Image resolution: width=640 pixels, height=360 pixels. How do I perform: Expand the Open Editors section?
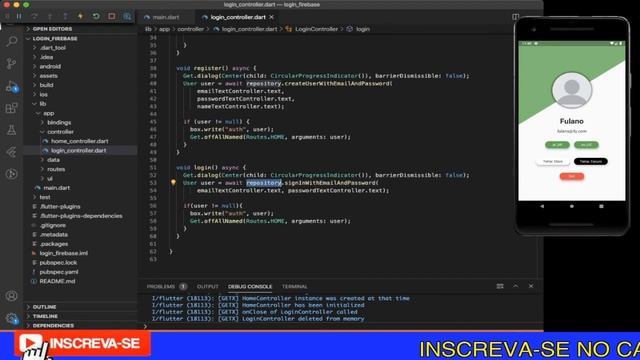[52, 29]
